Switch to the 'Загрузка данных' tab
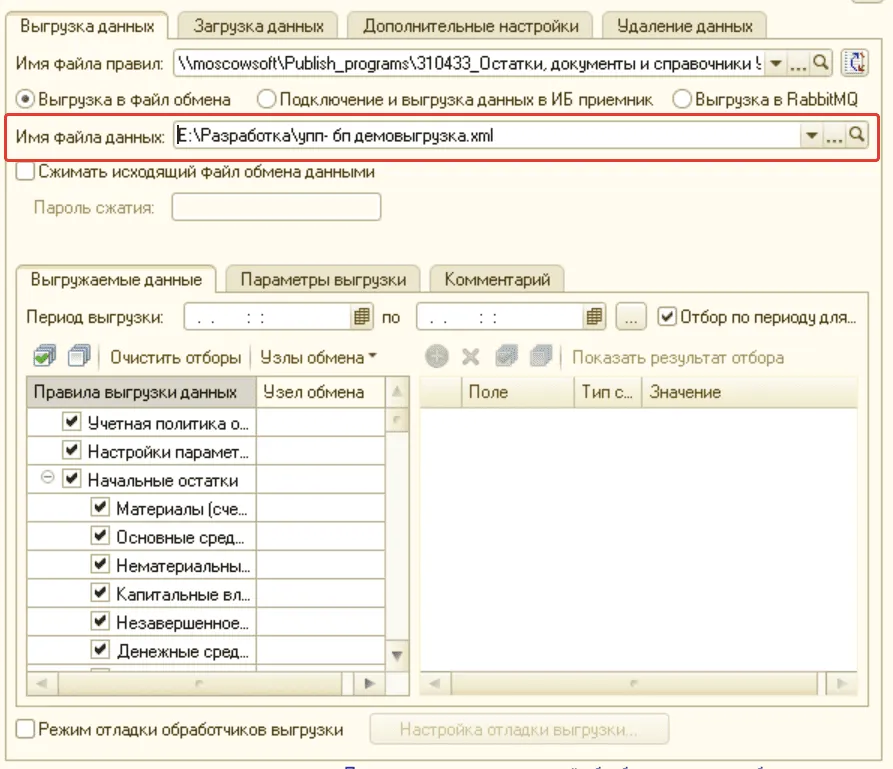The height and width of the screenshot is (769, 893). (258, 25)
